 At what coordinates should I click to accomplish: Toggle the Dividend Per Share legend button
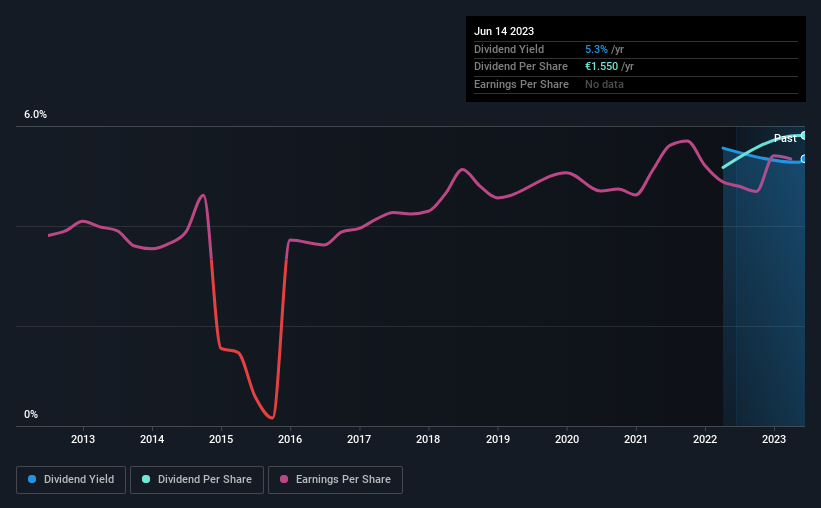coord(197,480)
